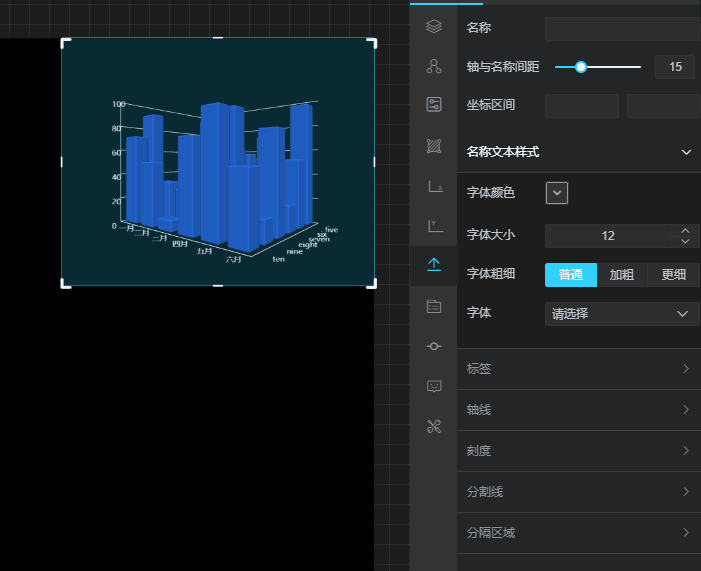
Task: Click the 轴与名称间距 value box showing 15
Action: [x=675, y=67]
